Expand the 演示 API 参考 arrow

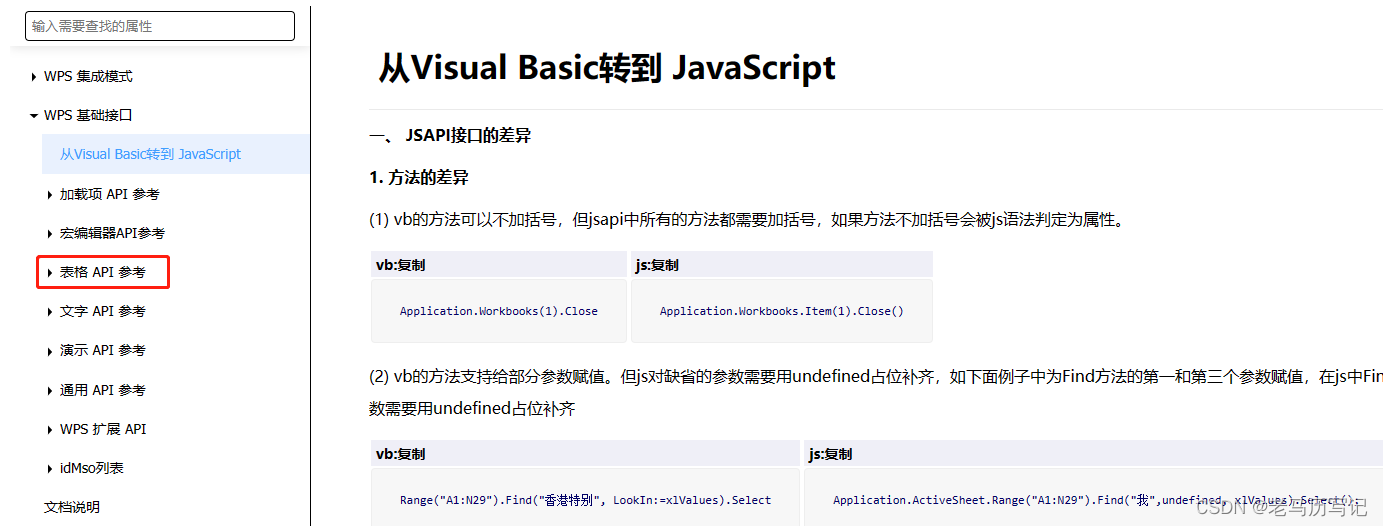50,351
